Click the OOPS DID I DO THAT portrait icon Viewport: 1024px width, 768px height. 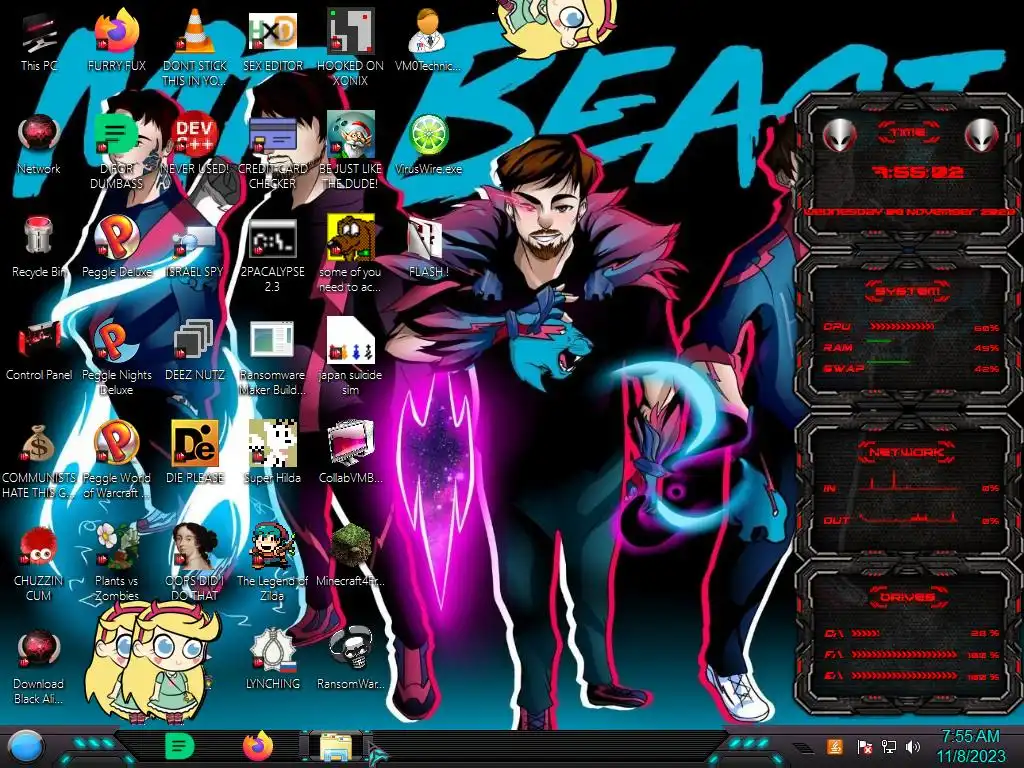tap(195, 546)
